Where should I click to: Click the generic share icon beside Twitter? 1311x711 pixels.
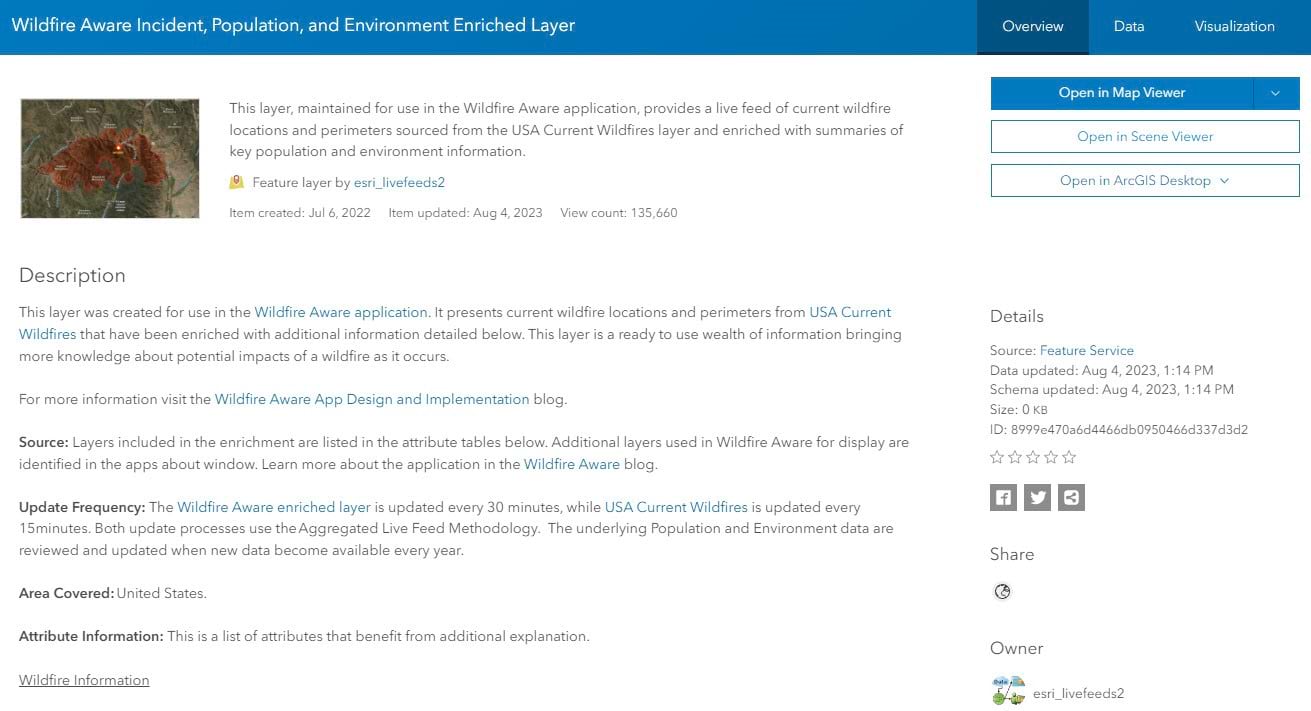click(1071, 497)
